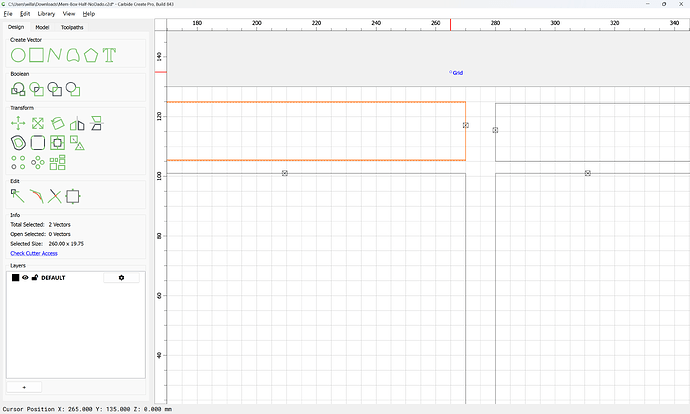Add a new layer with plus button
690x414 pixels.
tap(24, 387)
